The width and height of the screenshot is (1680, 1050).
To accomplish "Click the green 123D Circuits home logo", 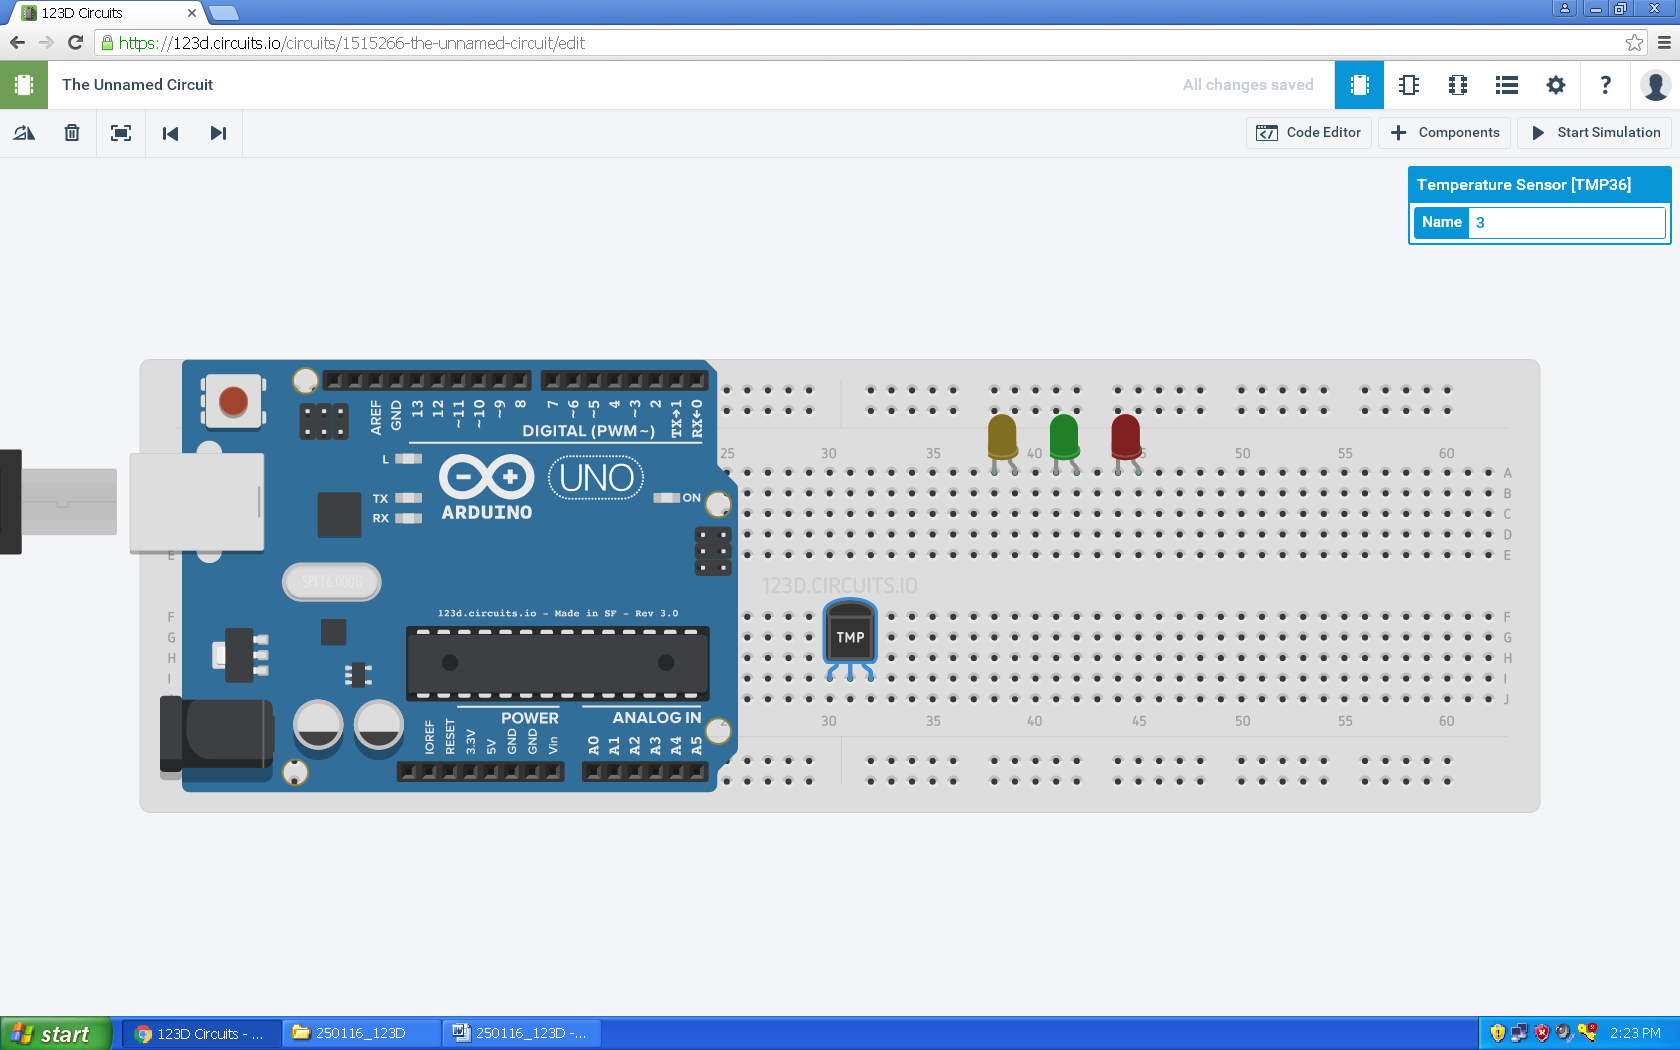I will click(24, 85).
